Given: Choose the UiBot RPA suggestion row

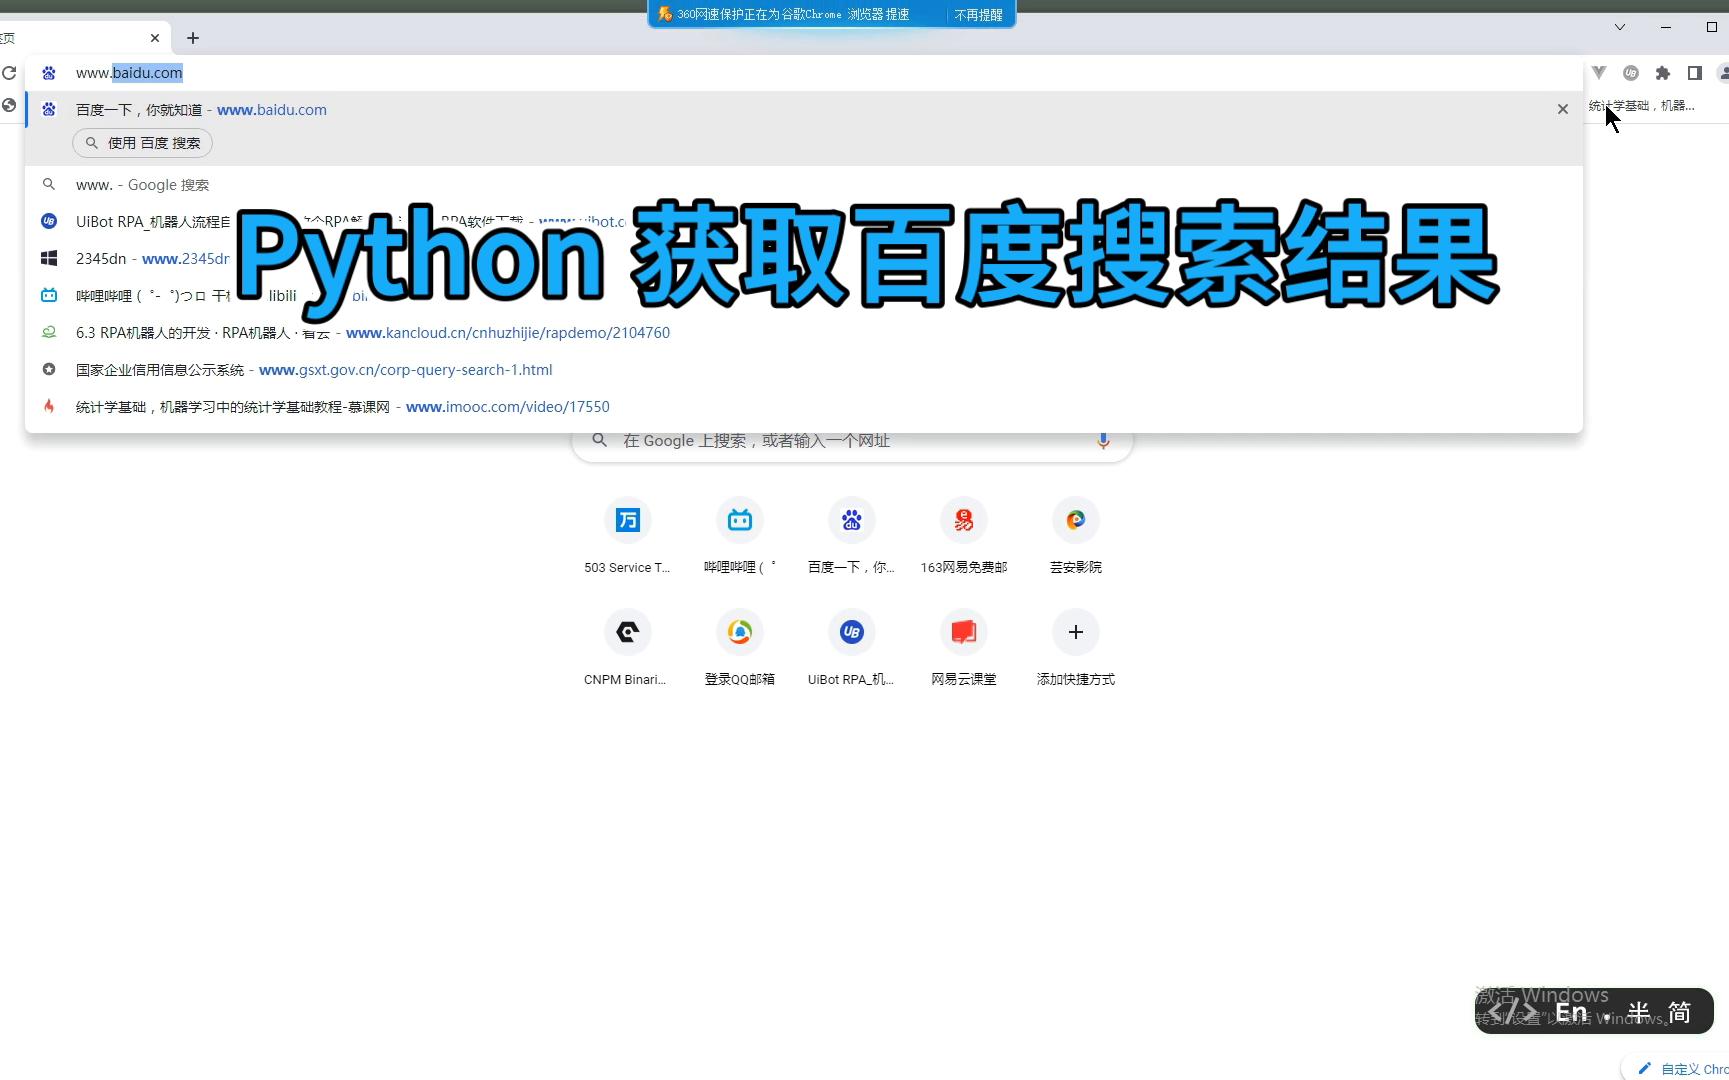Looking at the screenshot, I should tap(804, 222).
